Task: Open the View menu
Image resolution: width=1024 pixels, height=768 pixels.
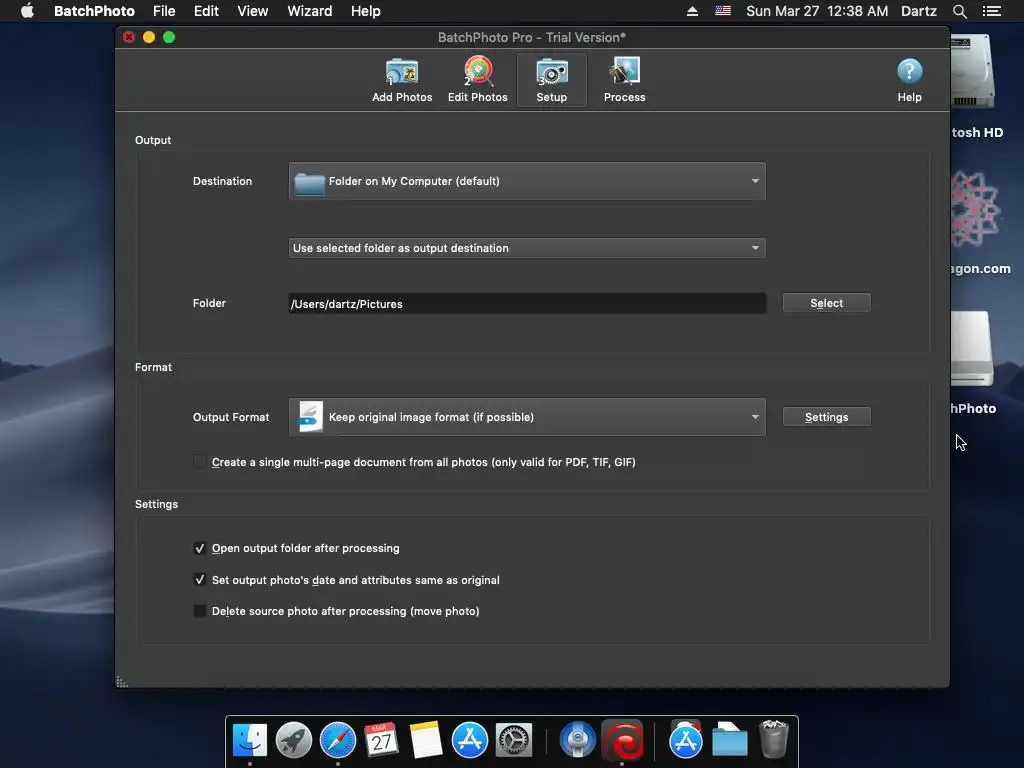Action: coord(253,11)
